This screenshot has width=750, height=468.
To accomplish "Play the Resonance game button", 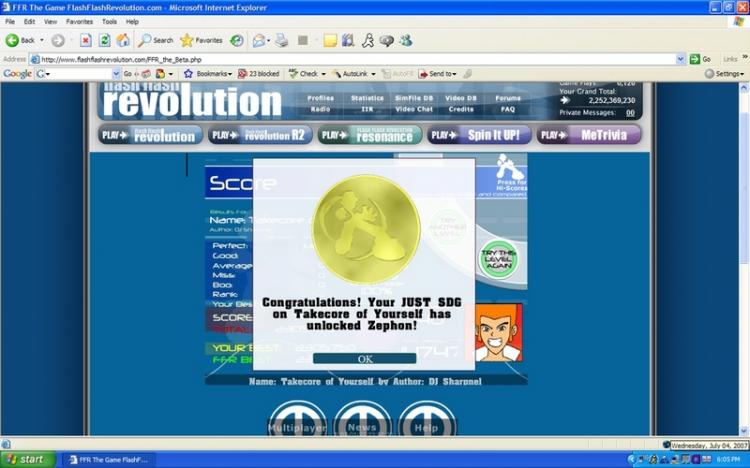I will (369, 135).
